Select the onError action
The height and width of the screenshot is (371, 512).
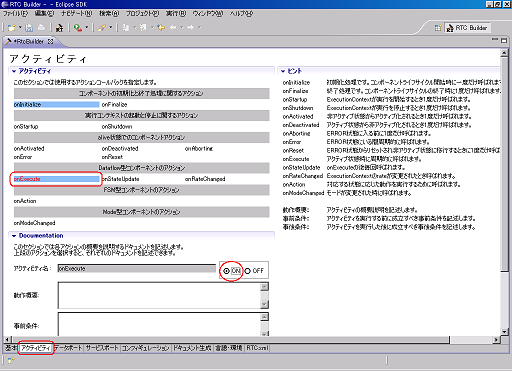coord(23,157)
